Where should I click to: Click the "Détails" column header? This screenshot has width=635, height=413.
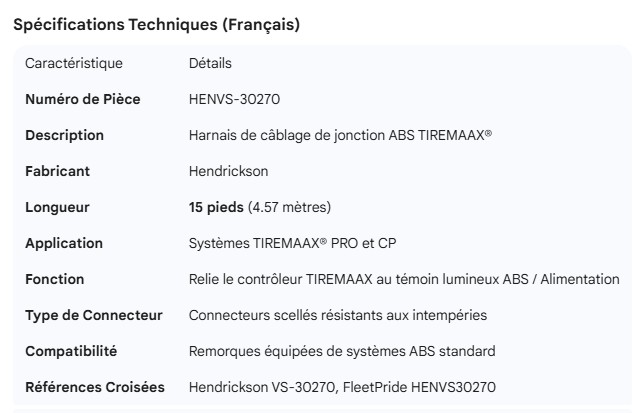click(210, 64)
